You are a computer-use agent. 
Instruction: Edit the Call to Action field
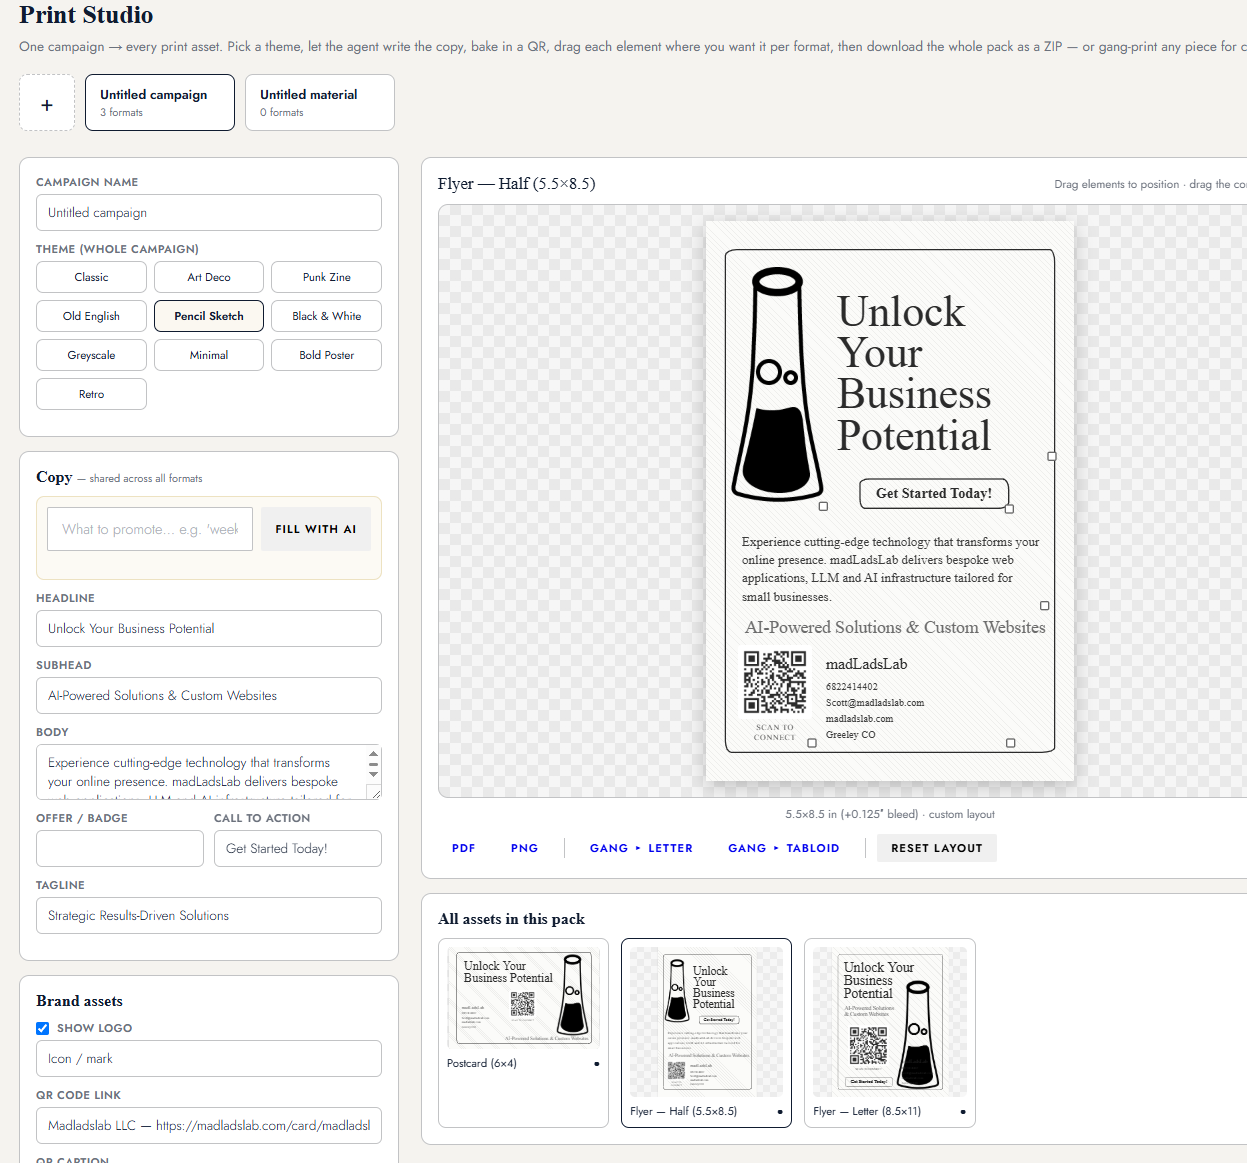click(x=298, y=849)
